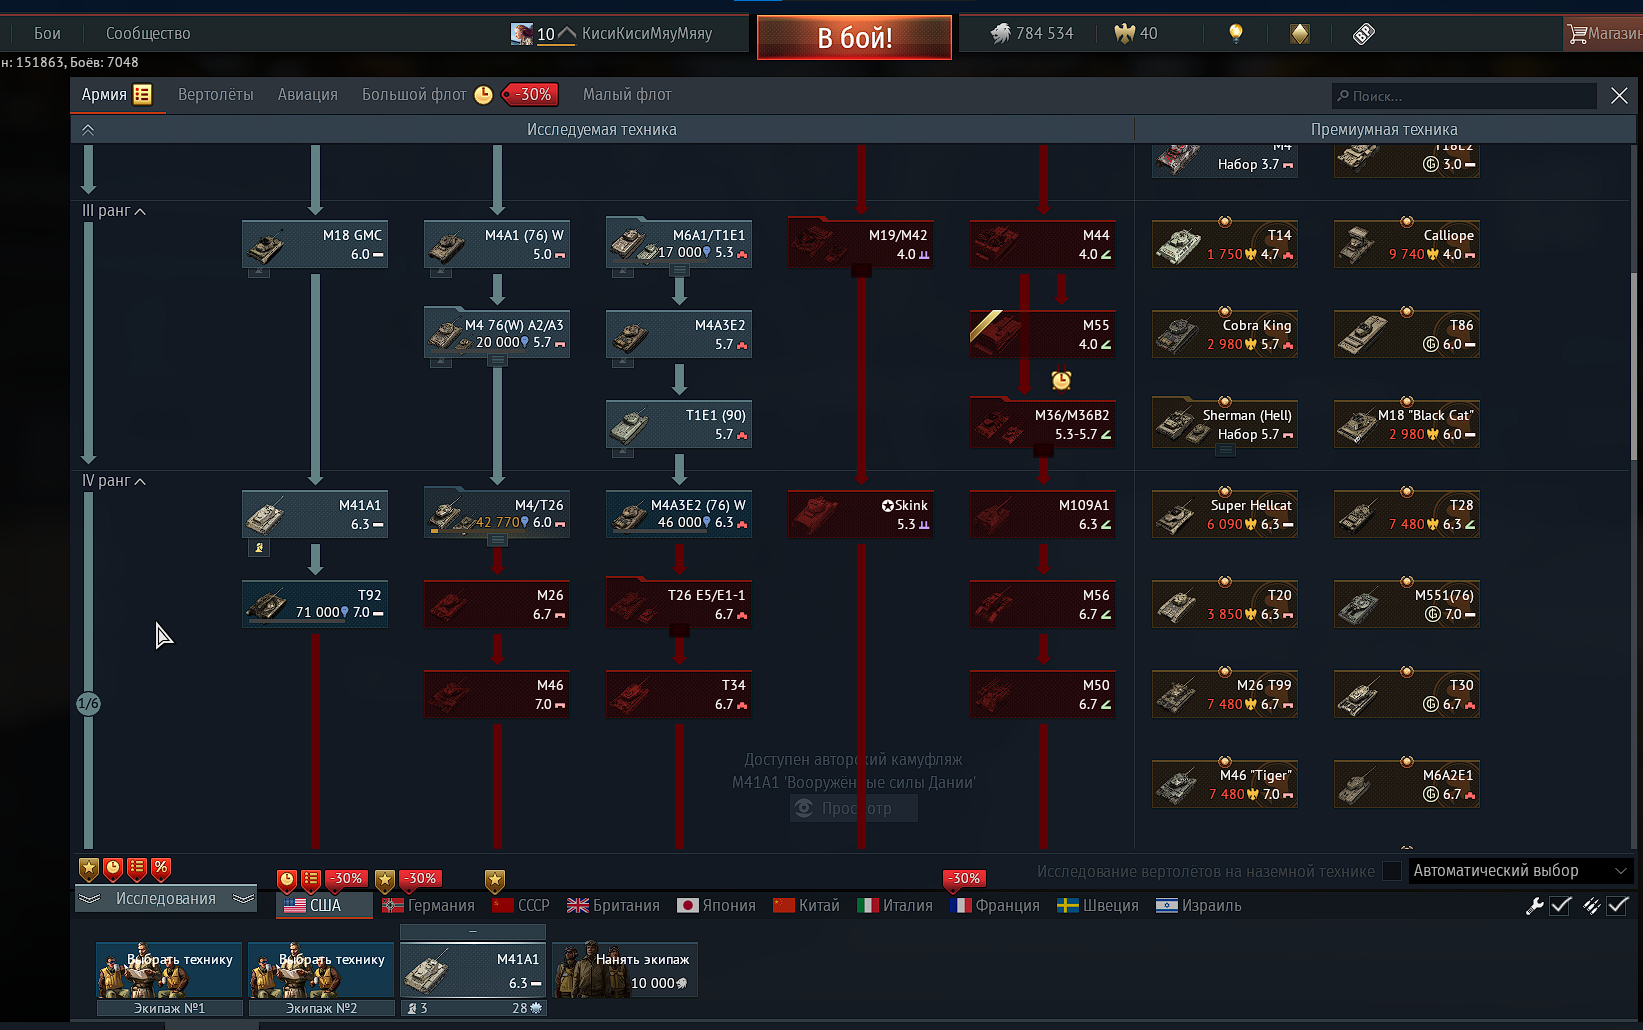This screenshot has width=1643, height=1030.
Task: Click the list badge above Исследования
Action: coord(137,868)
